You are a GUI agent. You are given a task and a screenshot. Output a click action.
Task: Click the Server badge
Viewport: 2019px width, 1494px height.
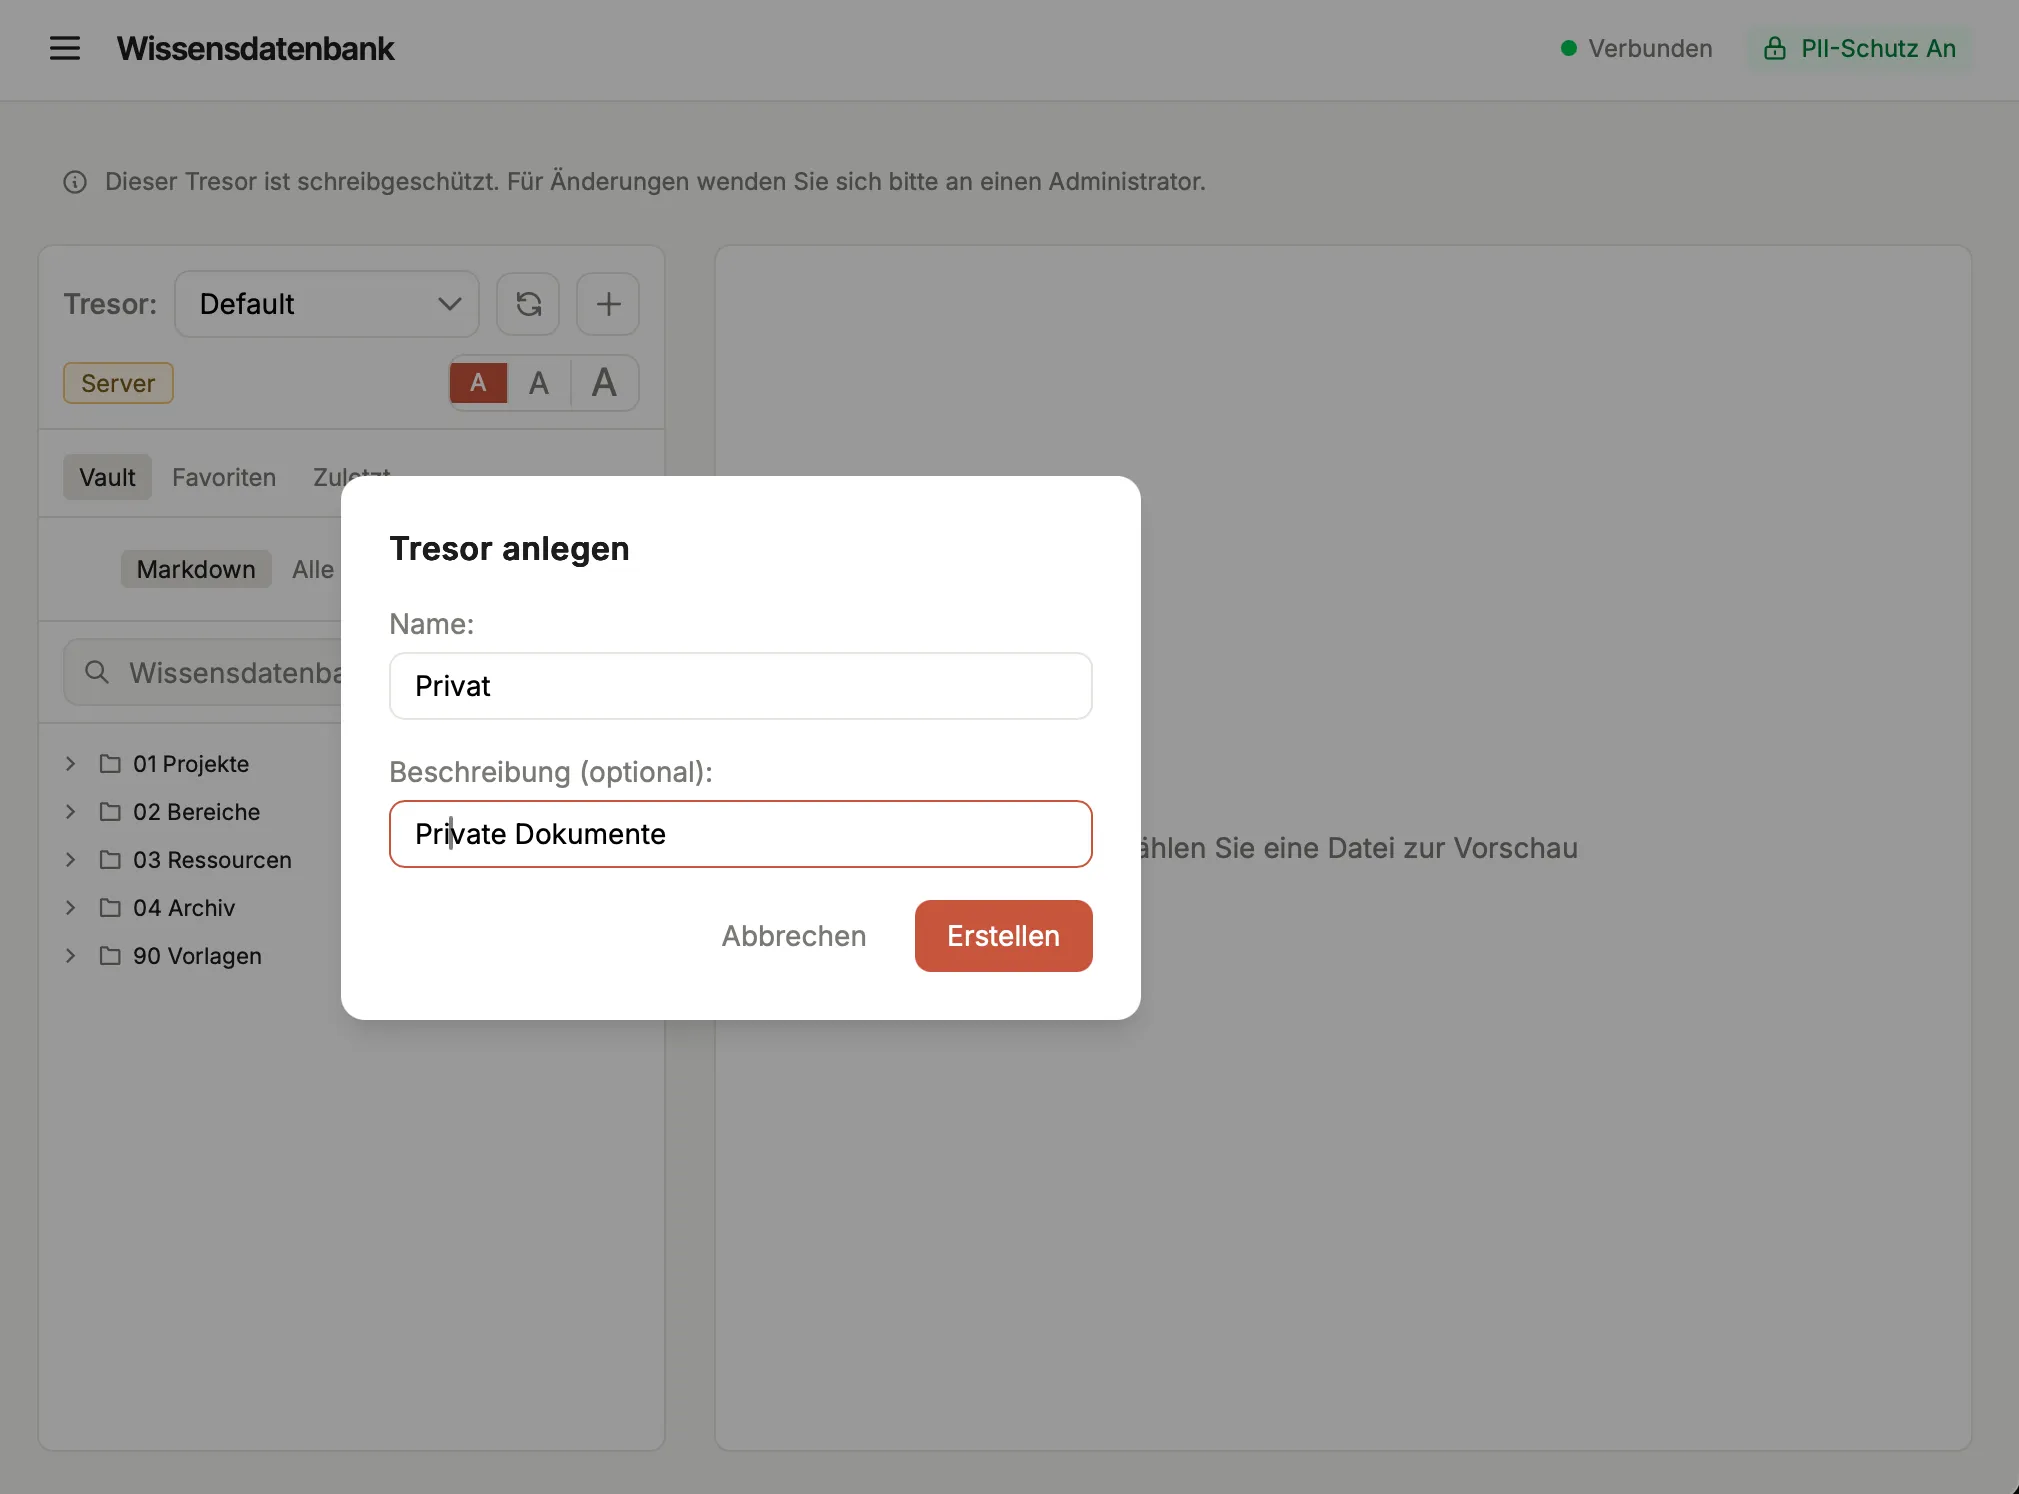coord(118,383)
